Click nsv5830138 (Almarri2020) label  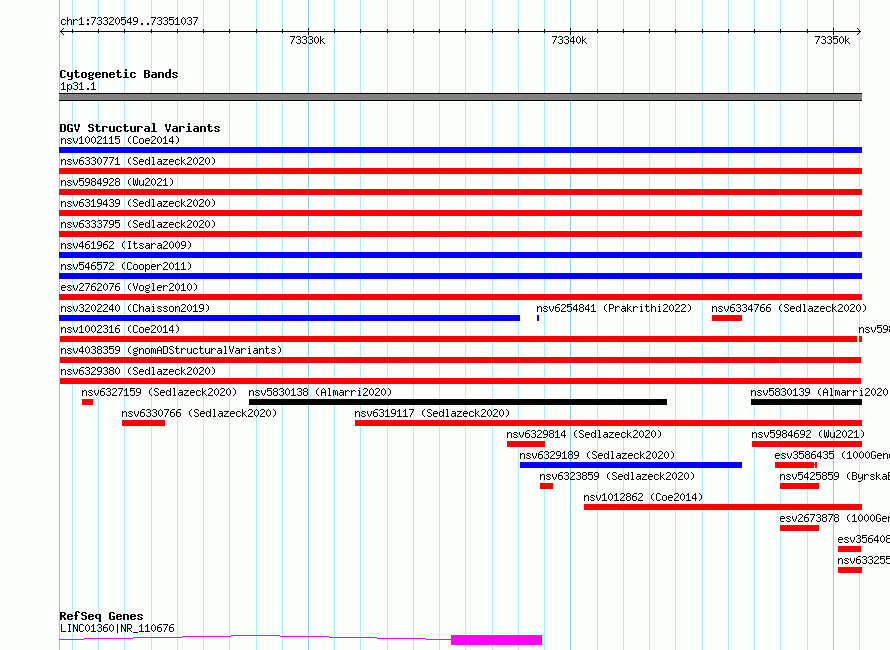coord(320,392)
